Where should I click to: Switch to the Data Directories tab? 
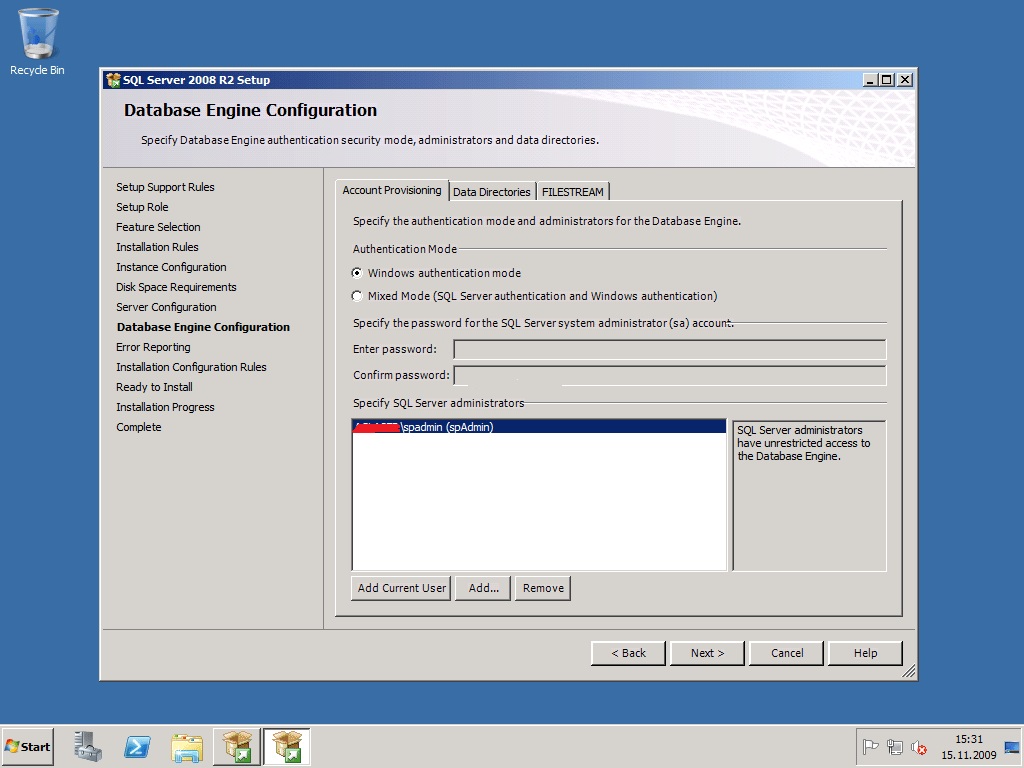pyautogui.click(x=492, y=191)
